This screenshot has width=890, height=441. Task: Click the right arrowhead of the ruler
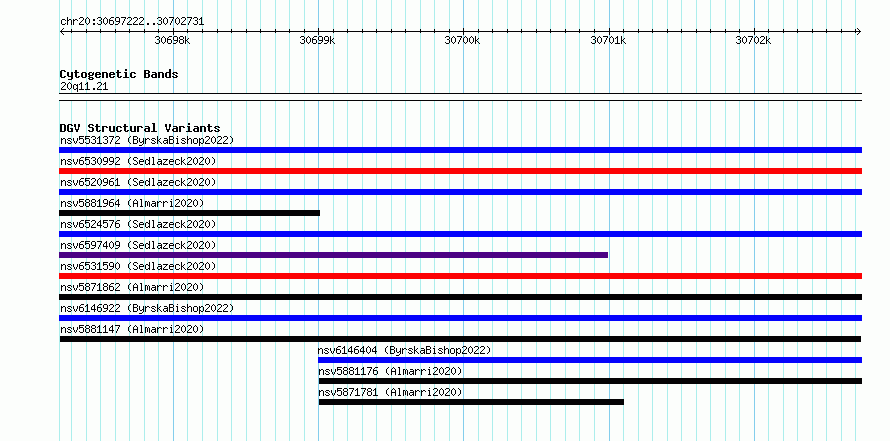[858, 31]
